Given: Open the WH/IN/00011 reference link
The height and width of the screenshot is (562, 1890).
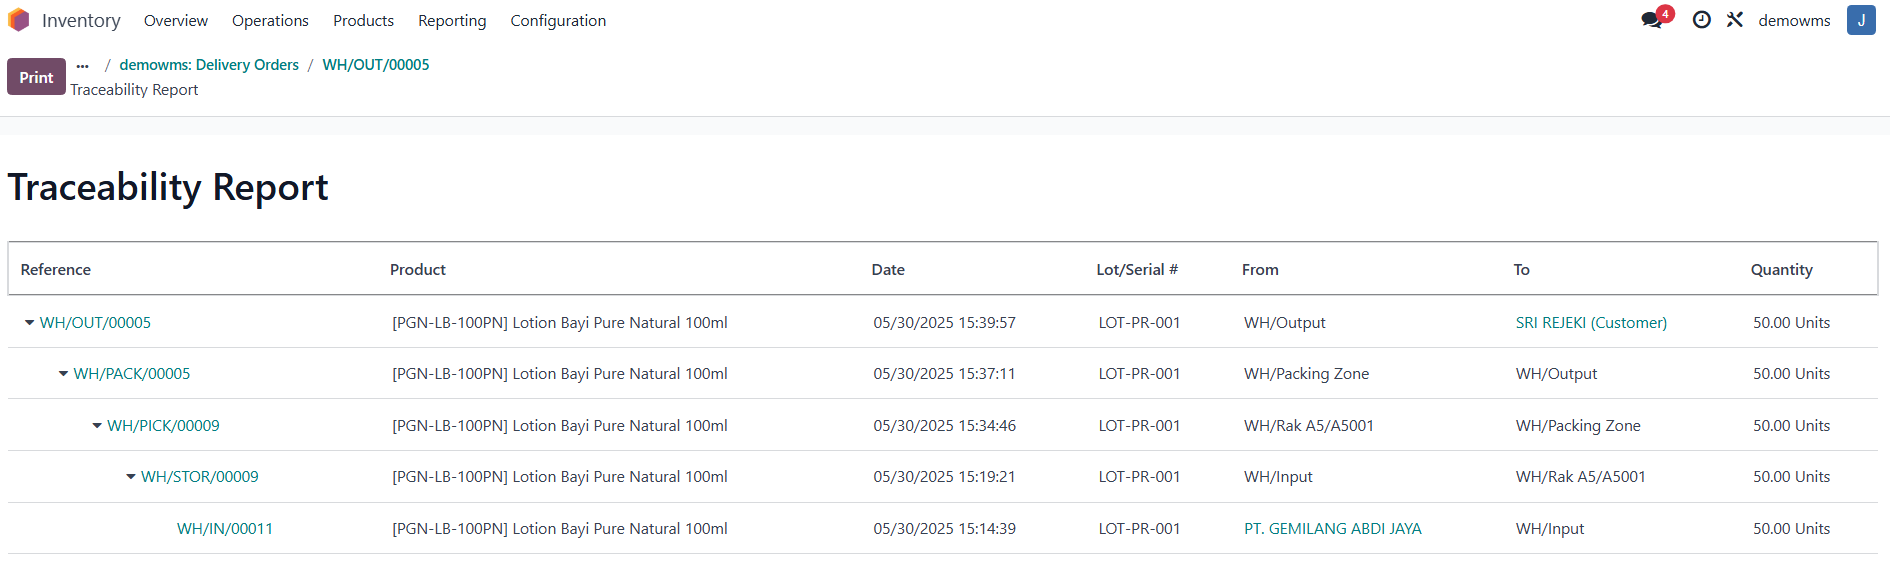Looking at the screenshot, I should click(x=225, y=529).
